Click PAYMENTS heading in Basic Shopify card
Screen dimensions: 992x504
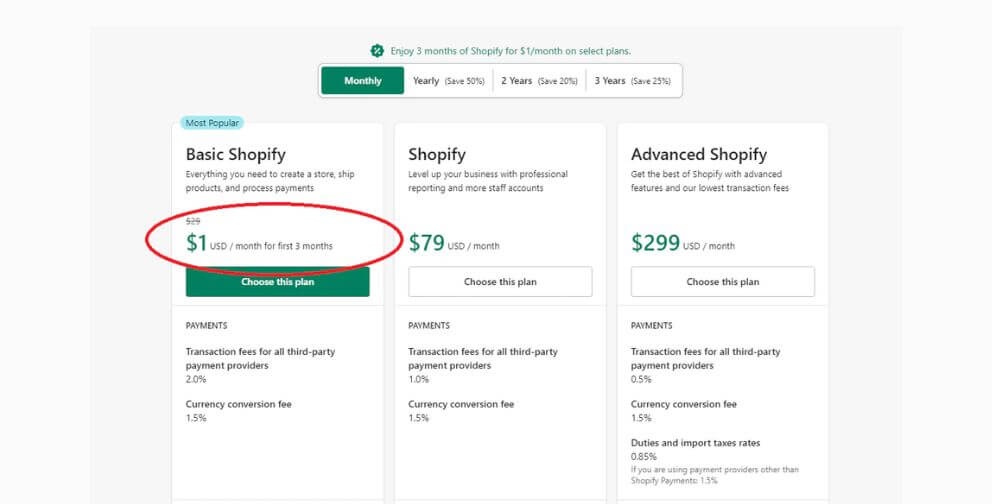click(x=206, y=326)
